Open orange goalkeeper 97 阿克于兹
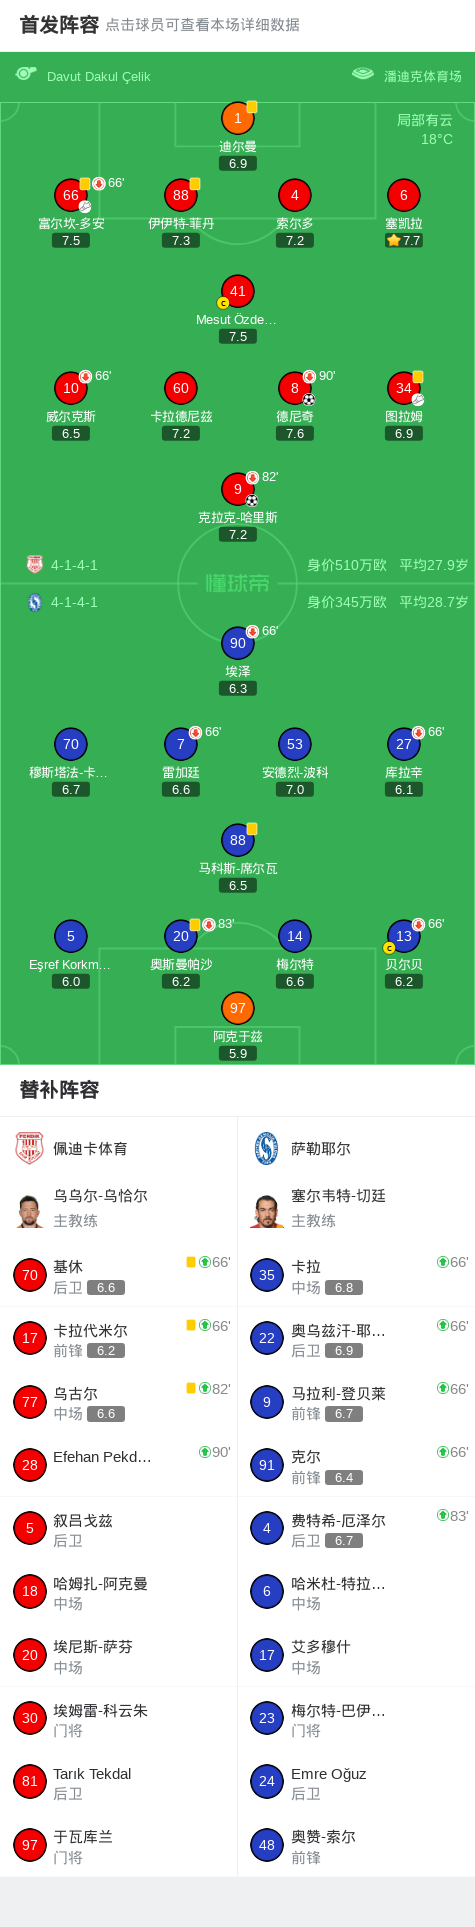 click(238, 1008)
